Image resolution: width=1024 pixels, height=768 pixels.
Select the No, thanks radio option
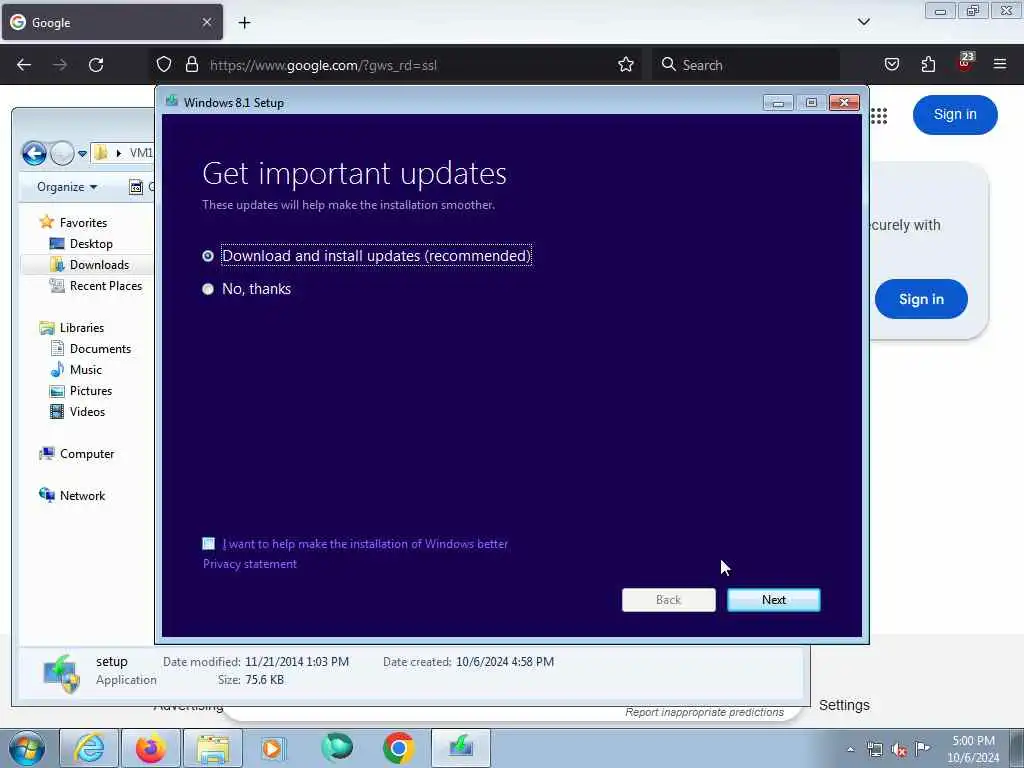click(x=208, y=289)
